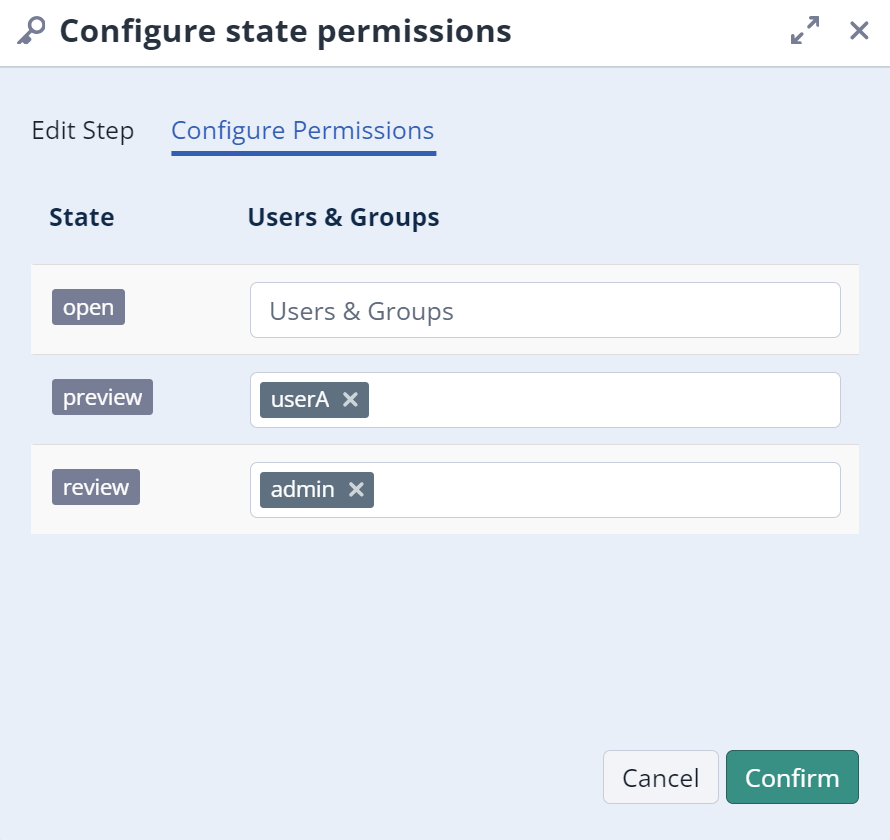The height and width of the screenshot is (840, 890).
Task: Select the userA chip label
Action: [x=300, y=400]
